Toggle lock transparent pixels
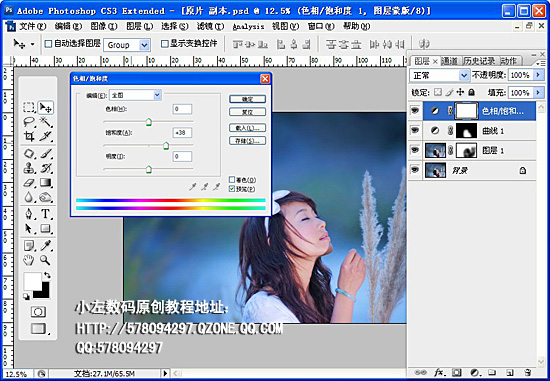550x381 pixels. point(437,92)
